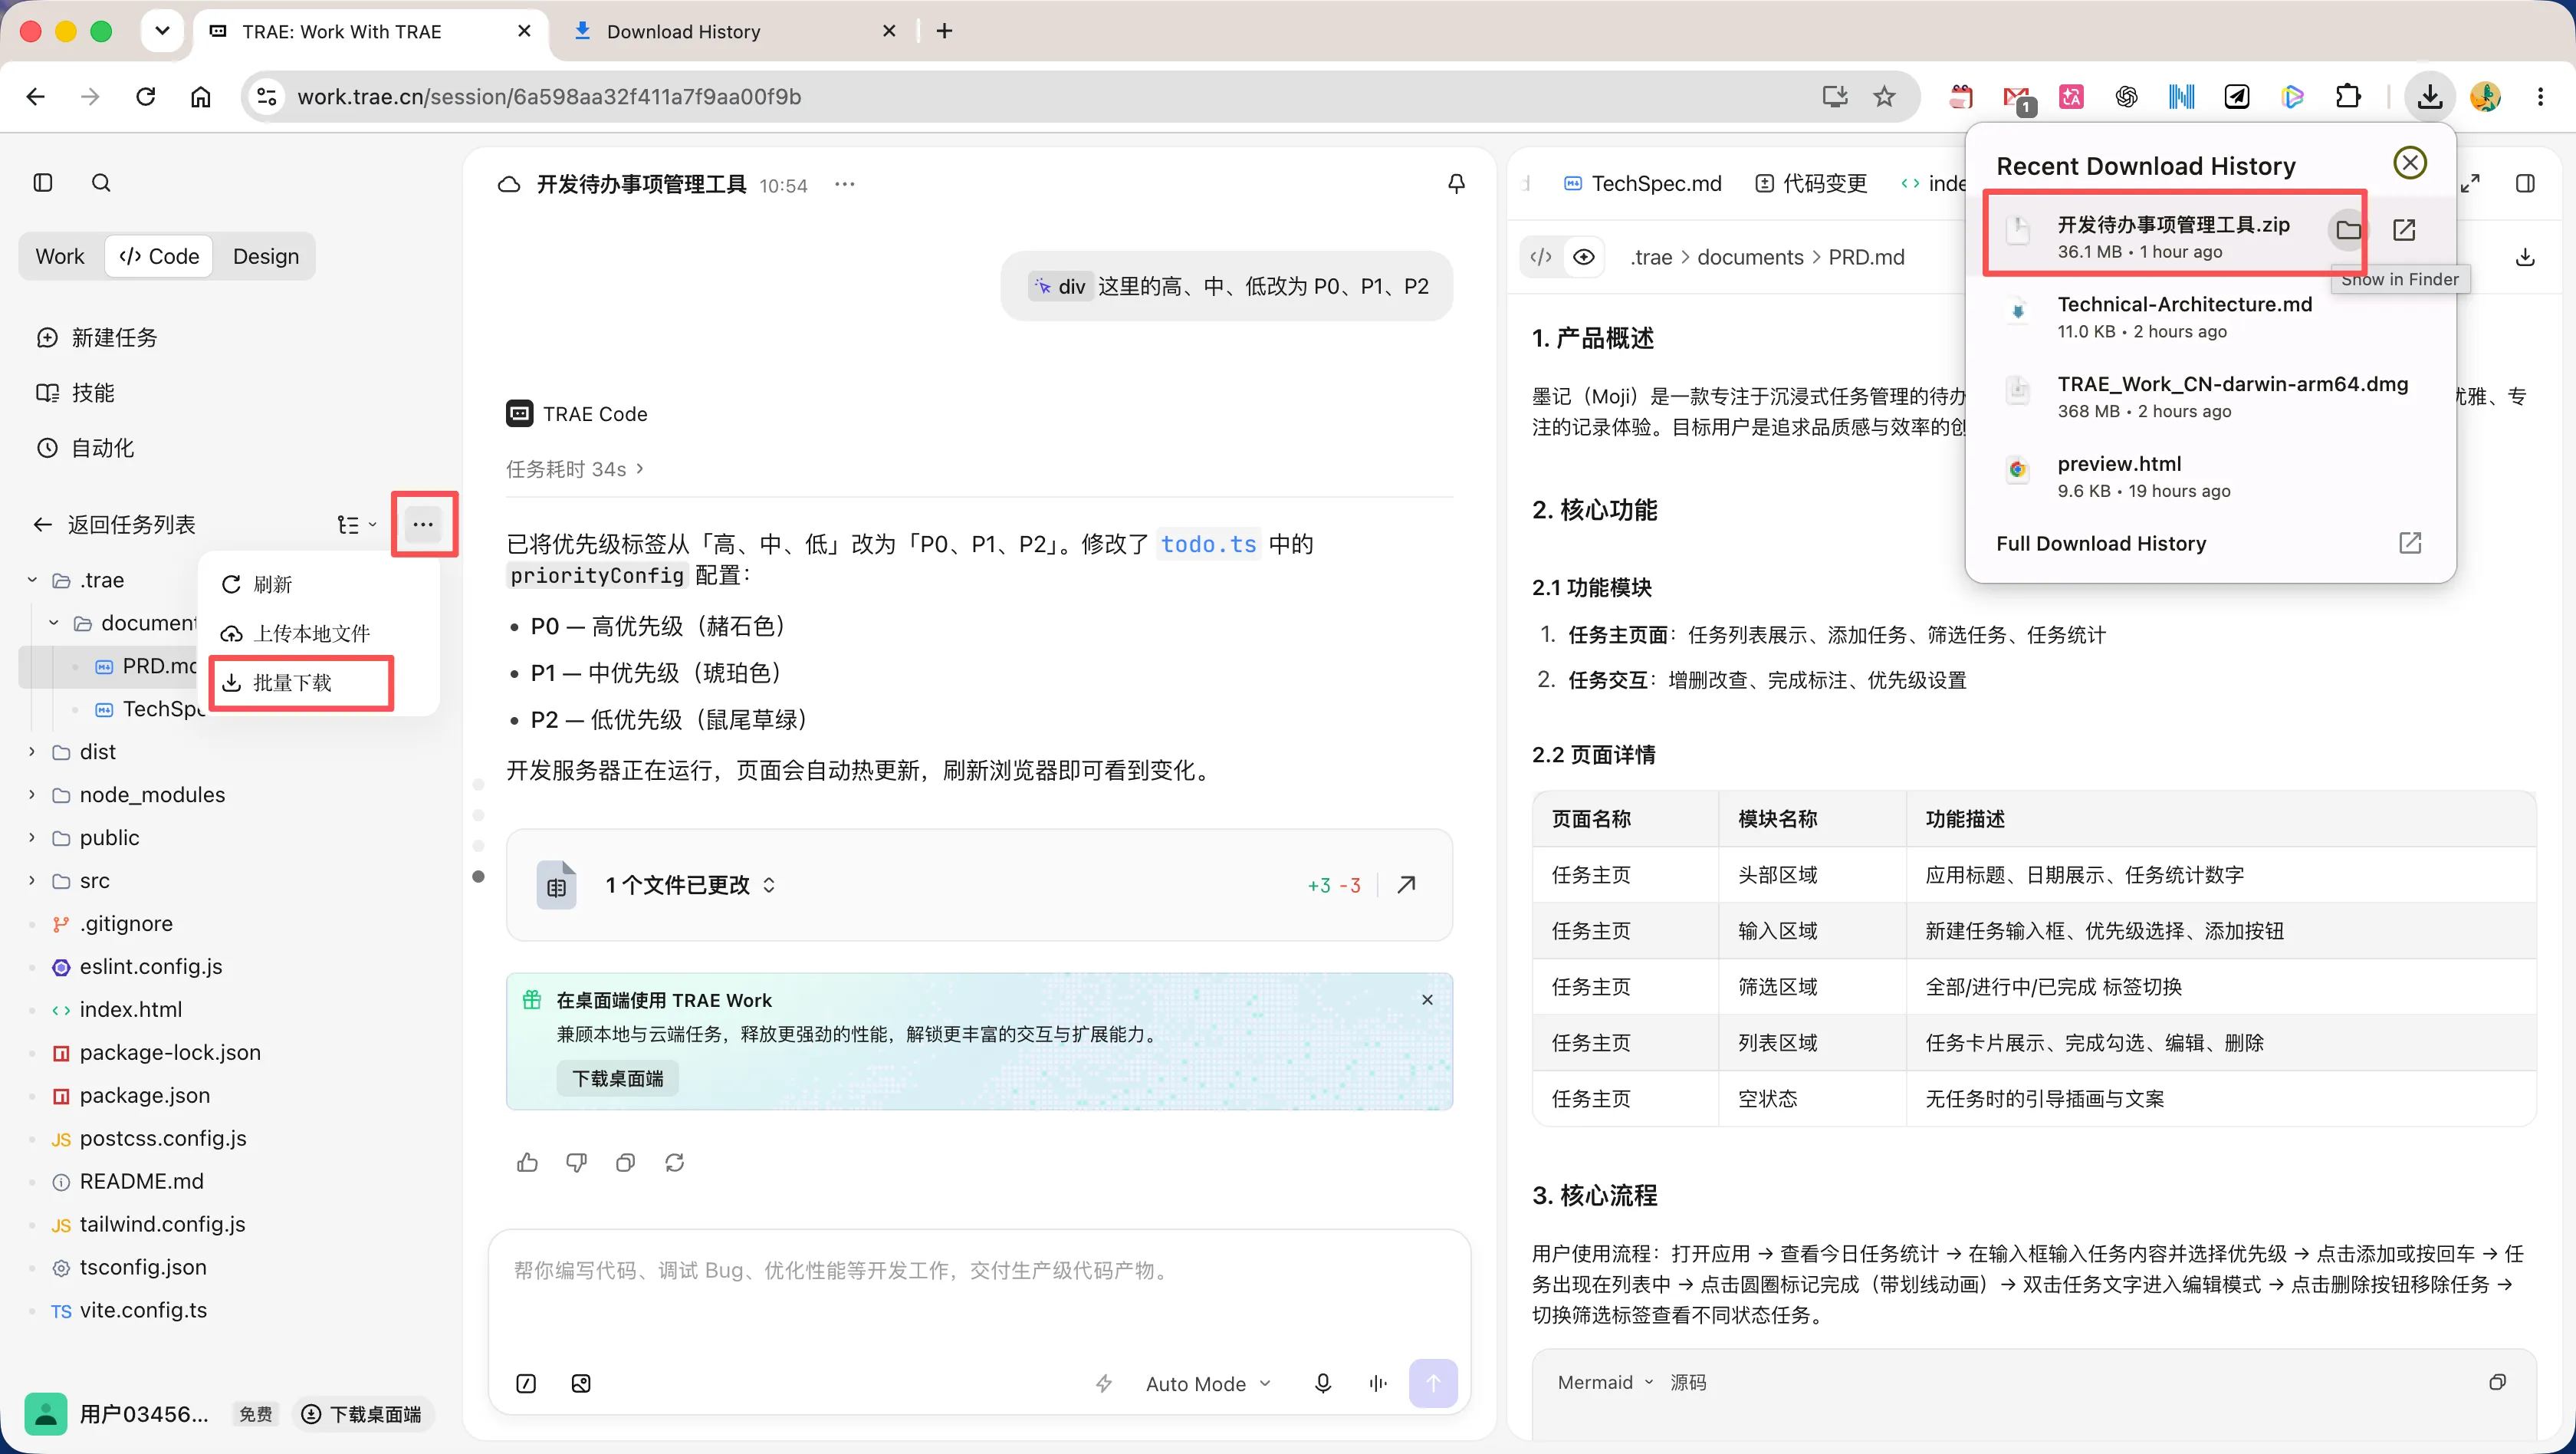Click the notification bell in chat header
The height and width of the screenshot is (1454, 2576).
click(x=1456, y=184)
